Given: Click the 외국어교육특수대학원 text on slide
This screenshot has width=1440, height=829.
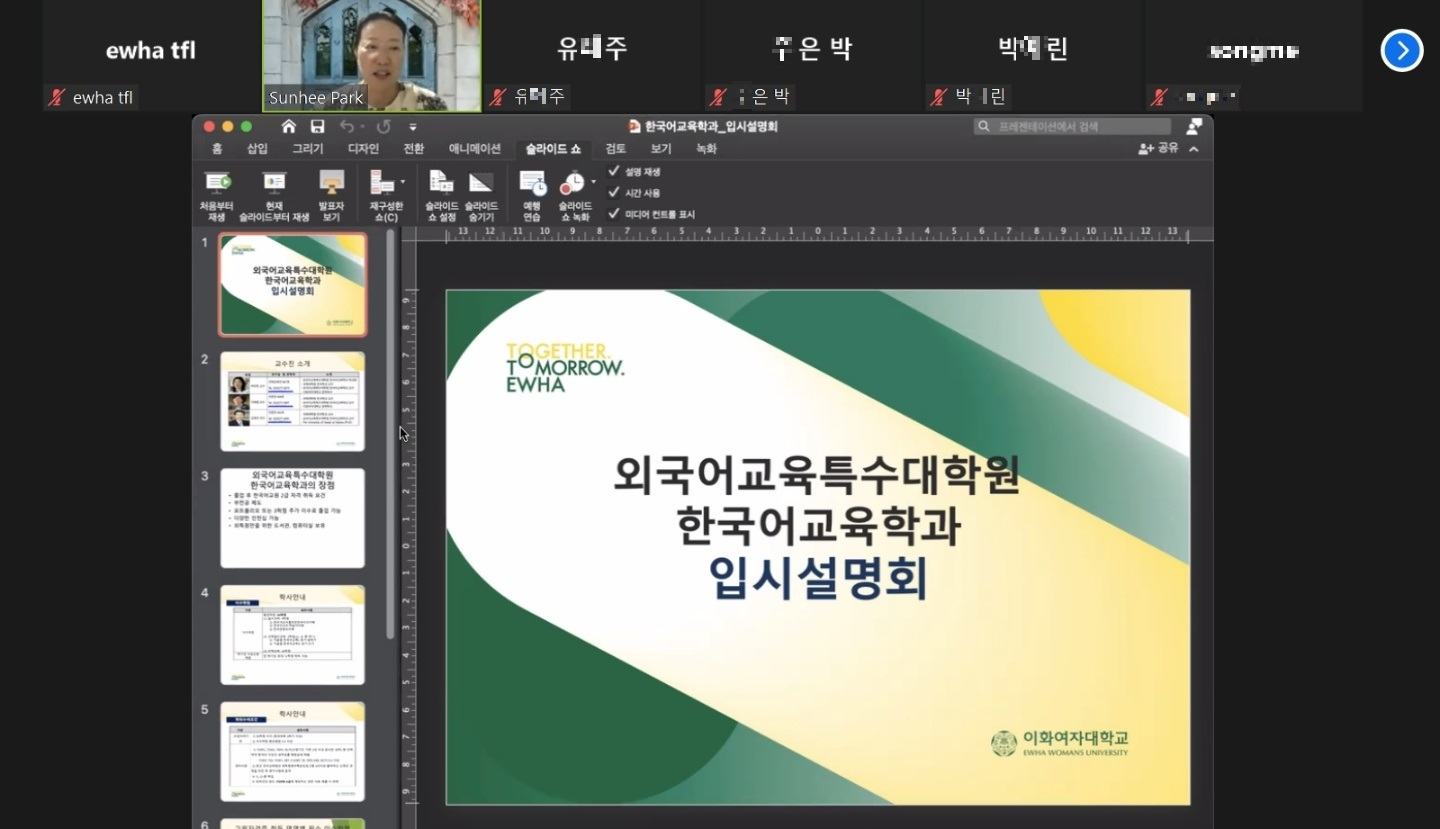Looking at the screenshot, I should [x=818, y=475].
